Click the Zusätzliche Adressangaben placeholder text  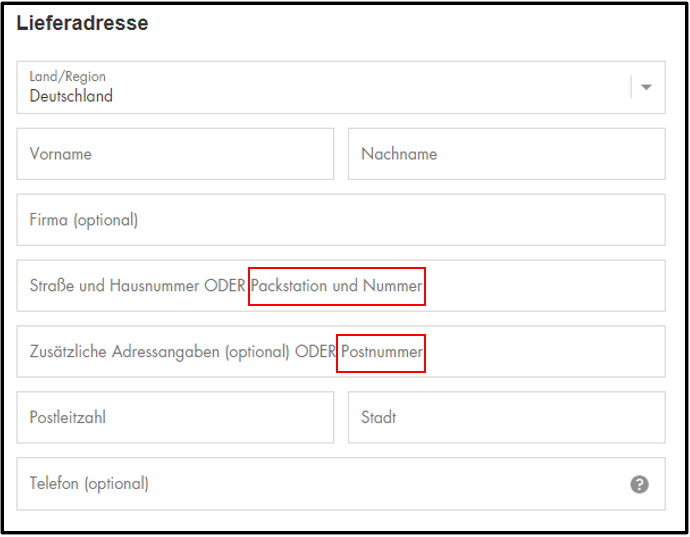pyautogui.click(x=125, y=352)
